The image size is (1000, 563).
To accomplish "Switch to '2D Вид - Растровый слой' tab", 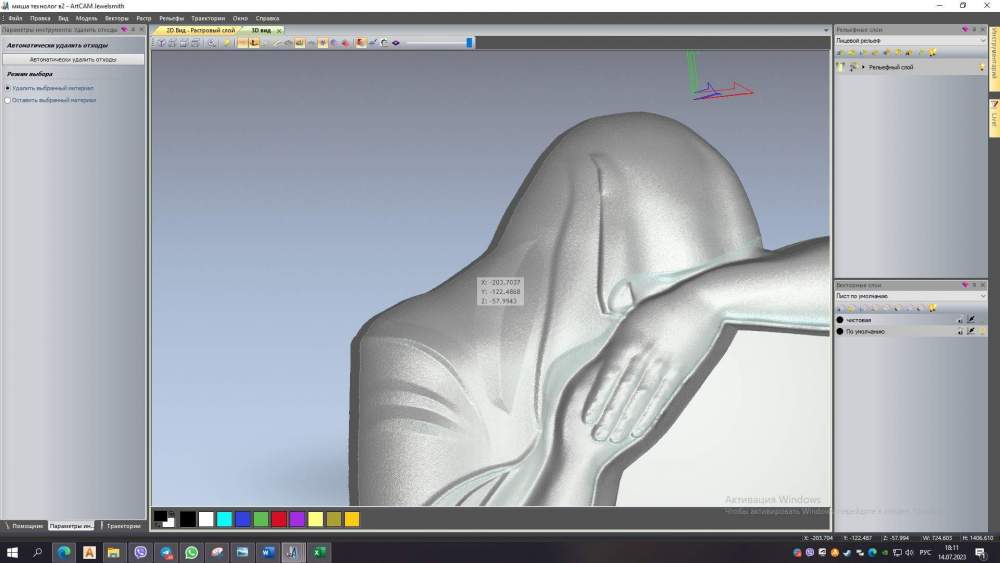I will [x=200, y=30].
